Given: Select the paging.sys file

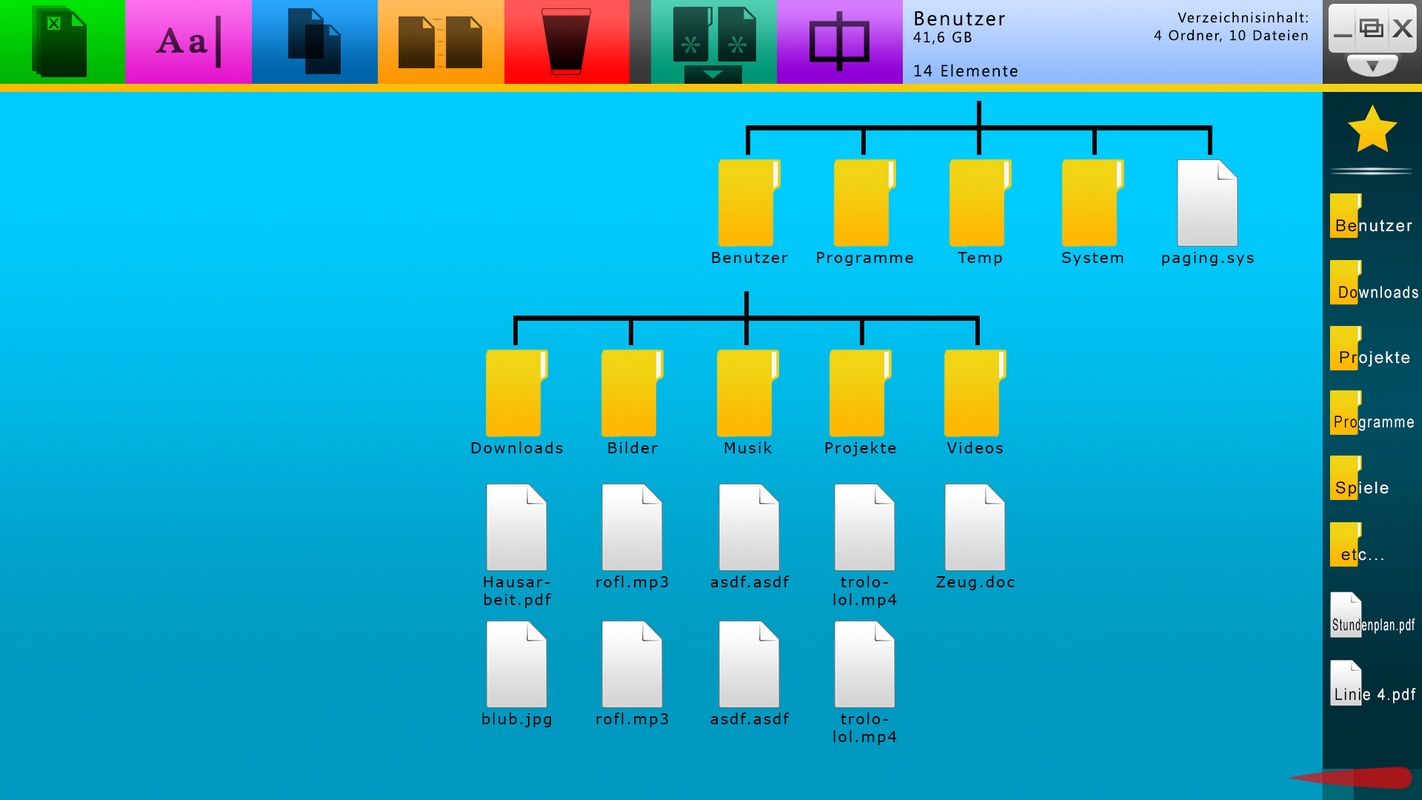Looking at the screenshot, I should click(1207, 204).
